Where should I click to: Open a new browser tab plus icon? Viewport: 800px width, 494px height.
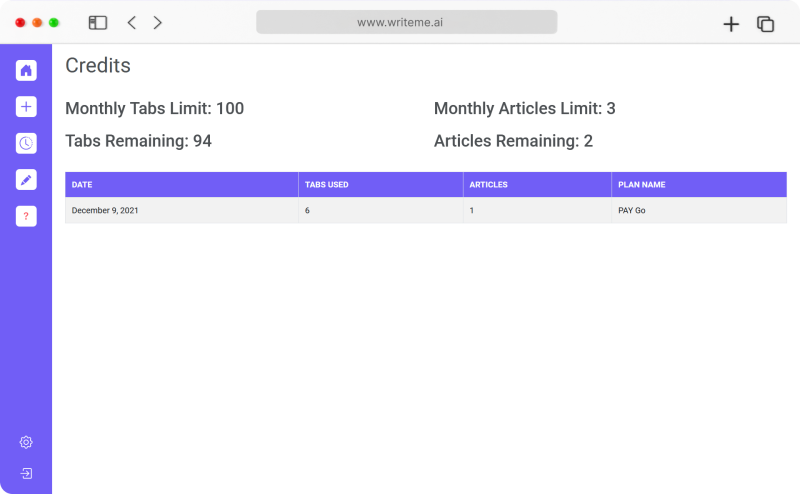[731, 24]
